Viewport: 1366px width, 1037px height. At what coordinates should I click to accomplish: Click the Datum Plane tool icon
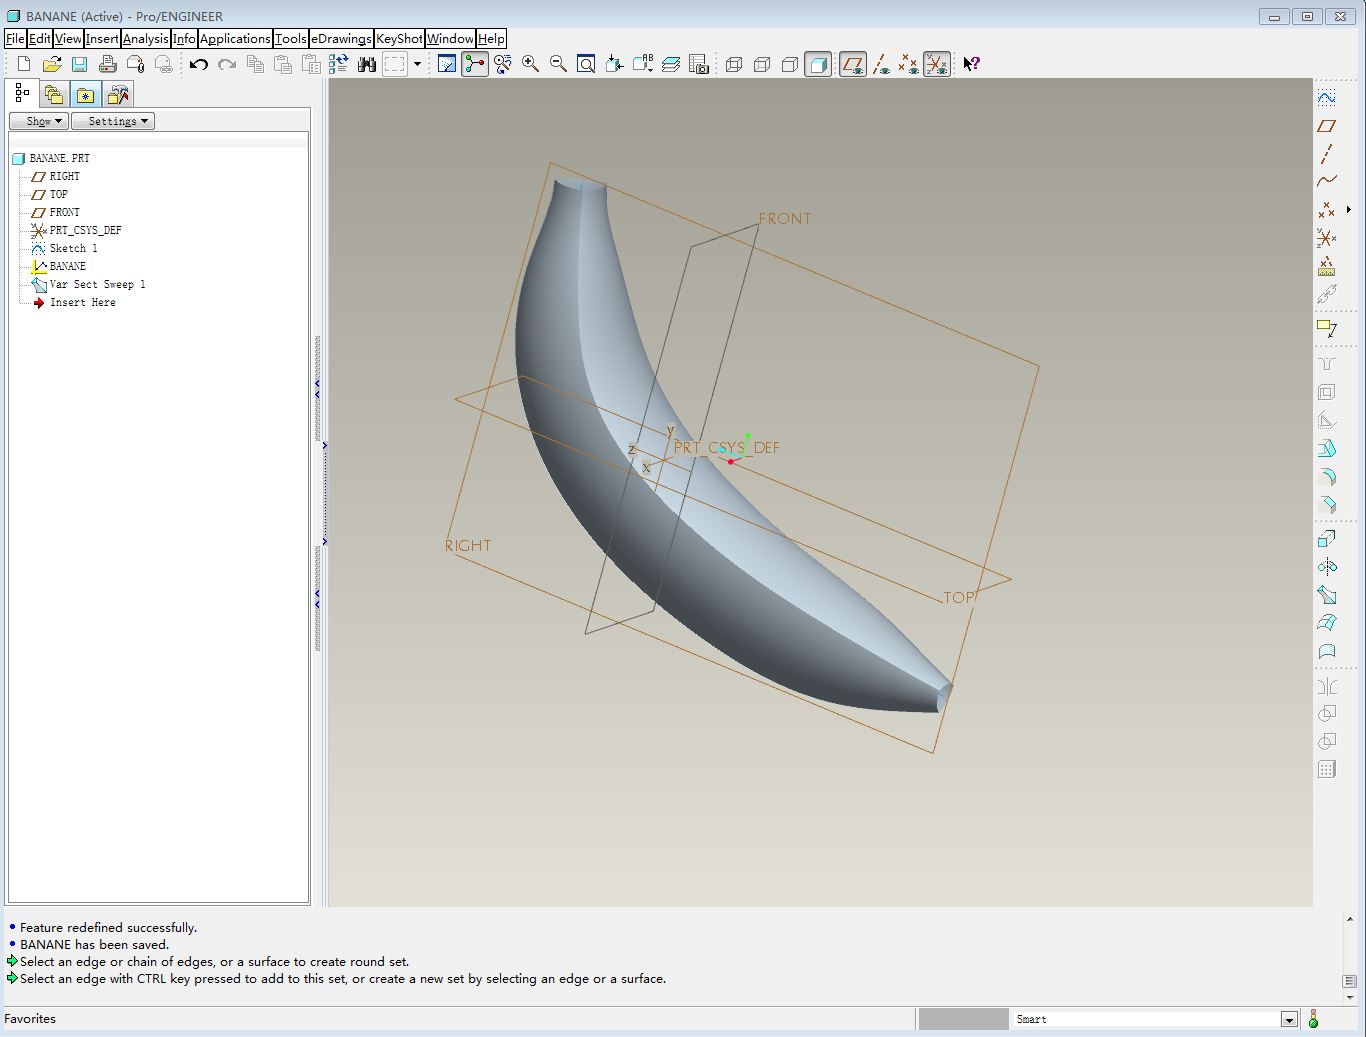pos(1327,126)
